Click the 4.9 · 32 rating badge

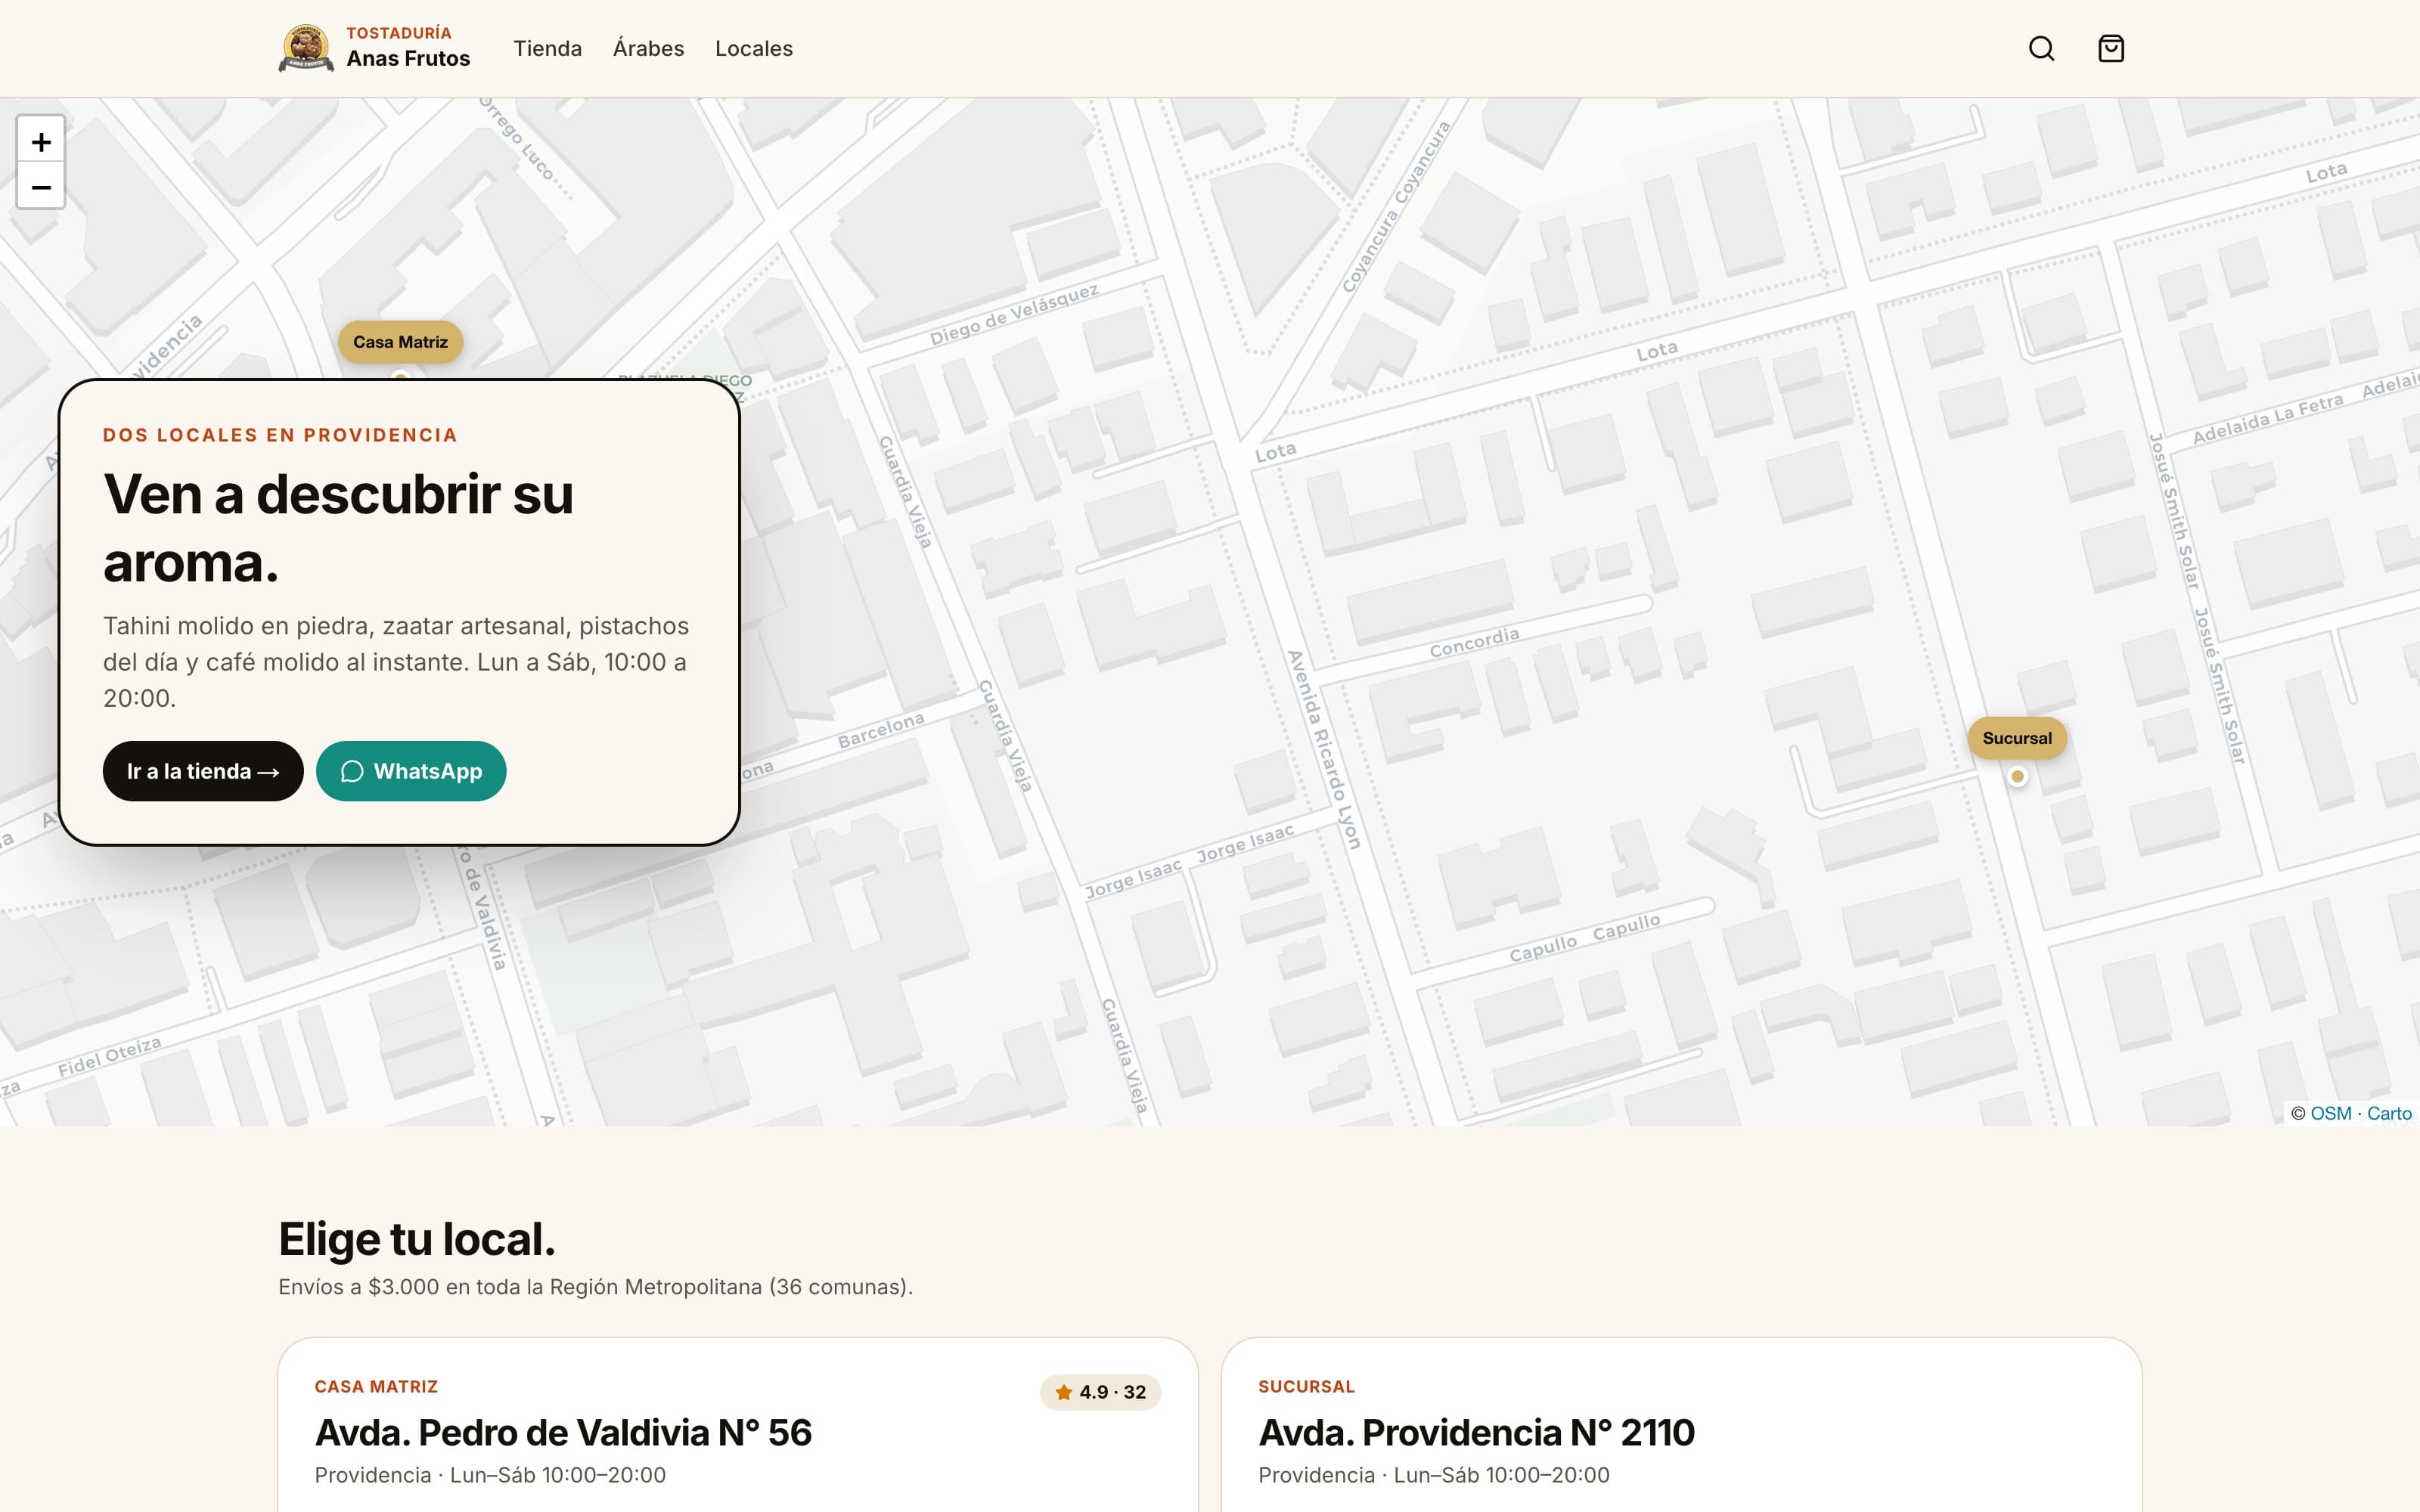pyautogui.click(x=1100, y=1392)
